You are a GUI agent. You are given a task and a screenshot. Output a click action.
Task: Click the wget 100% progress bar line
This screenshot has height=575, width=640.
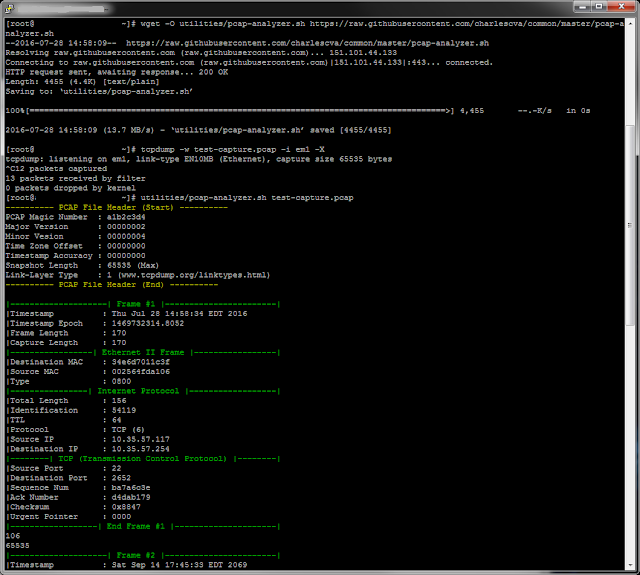tap(298, 111)
